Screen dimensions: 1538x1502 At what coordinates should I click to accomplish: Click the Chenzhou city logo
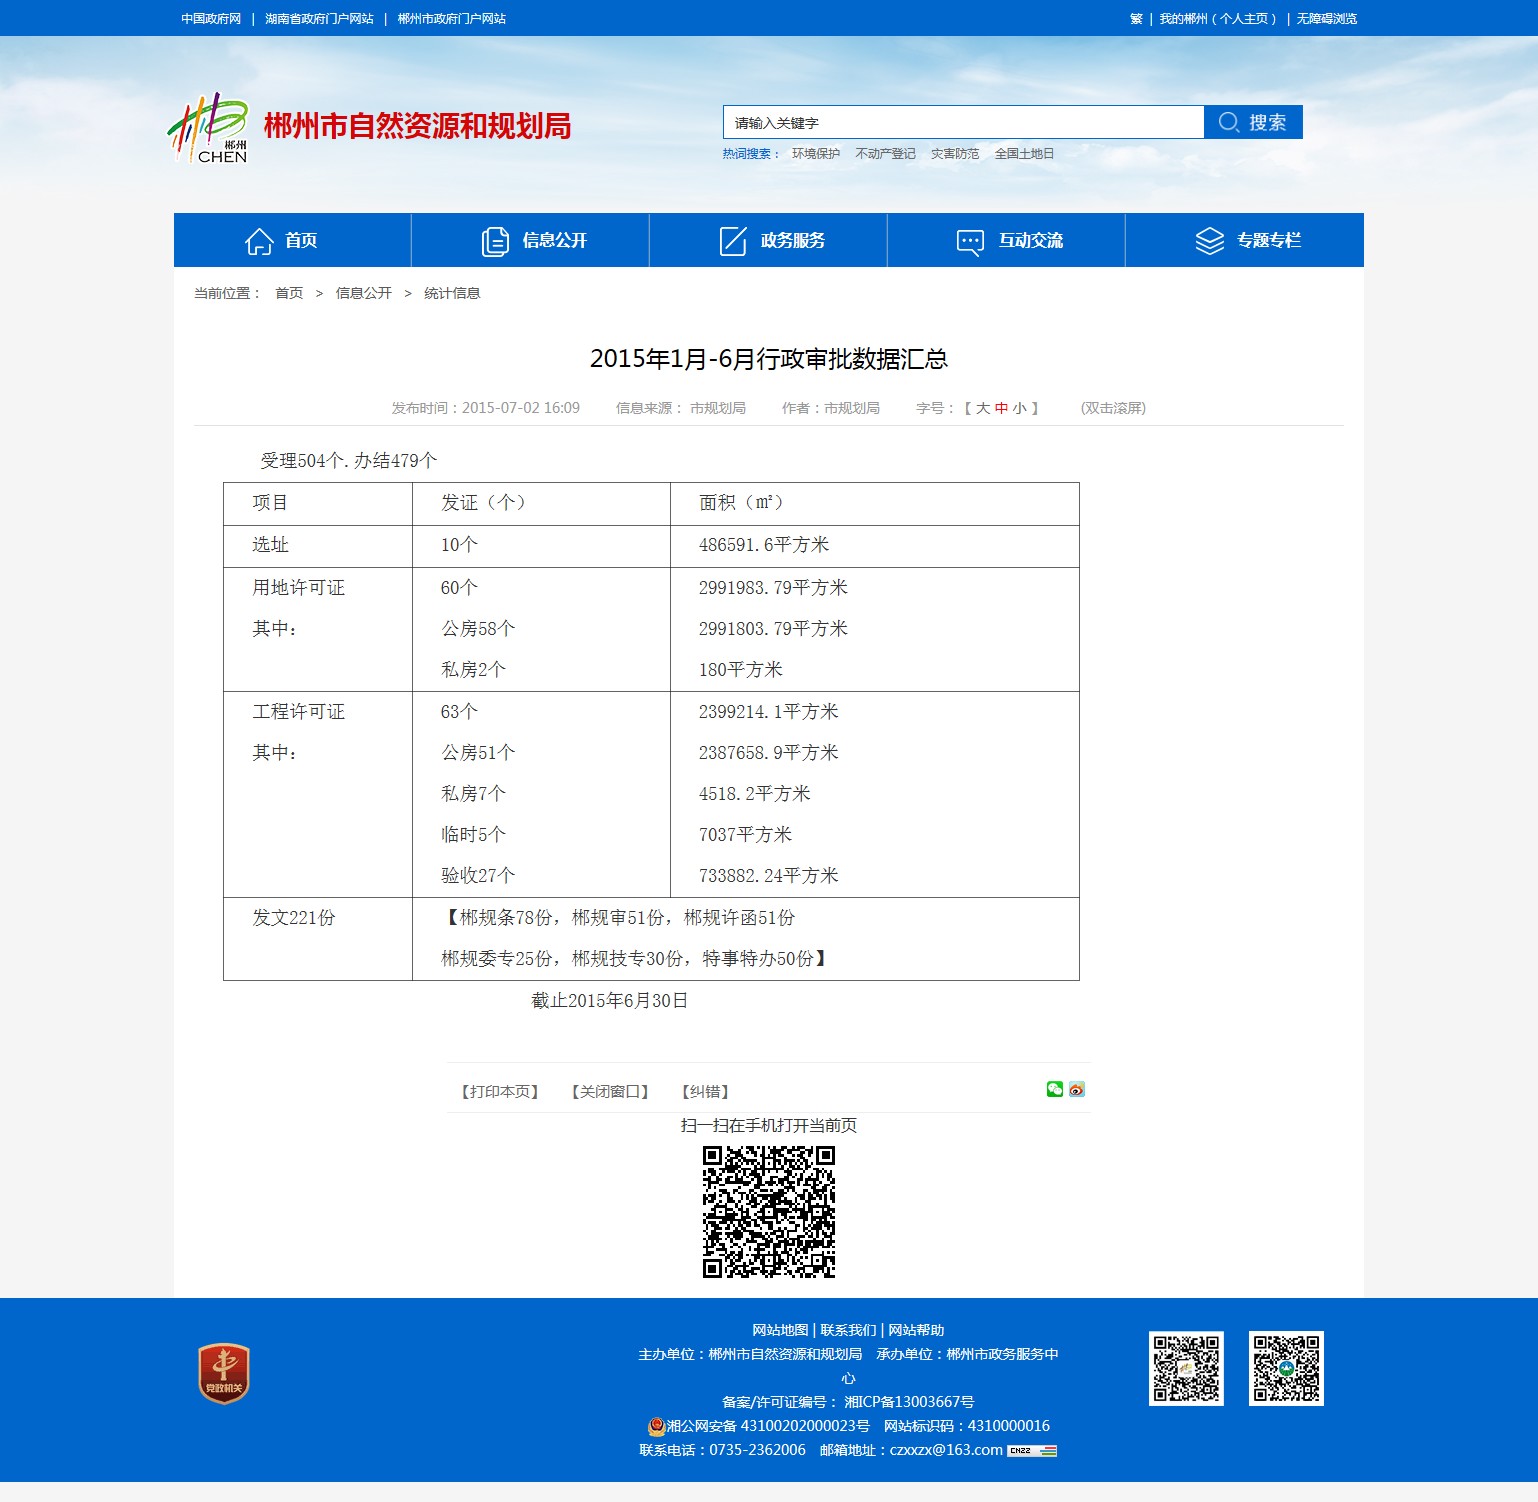[x=207, y=128]
